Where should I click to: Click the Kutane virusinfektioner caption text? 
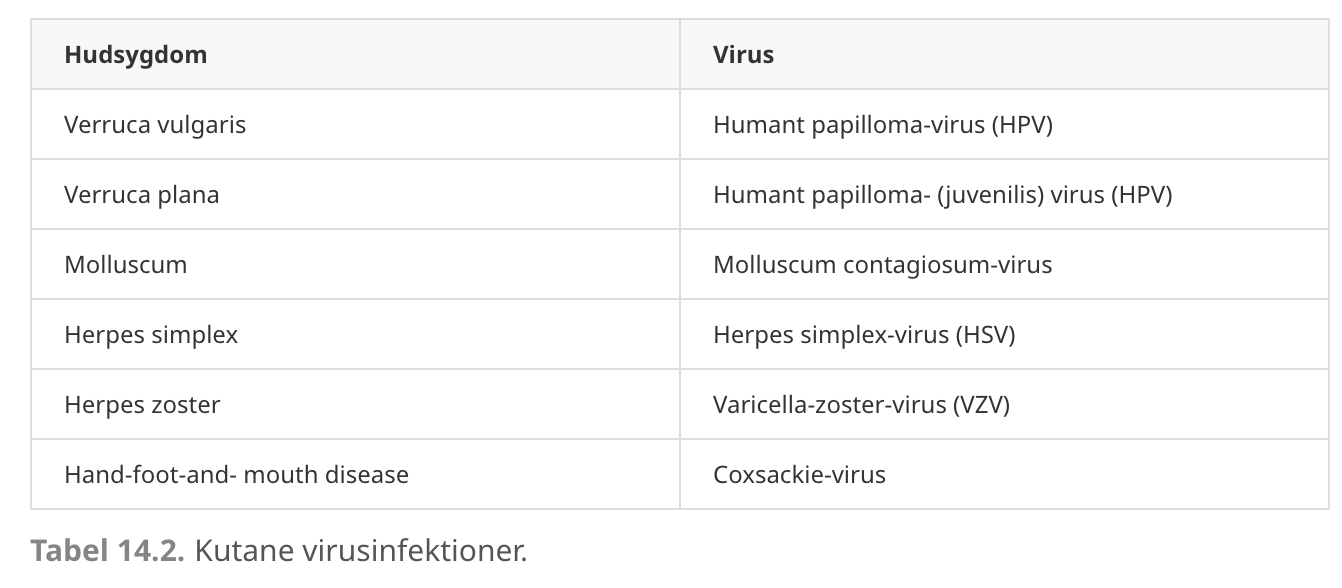coord(360,550)
